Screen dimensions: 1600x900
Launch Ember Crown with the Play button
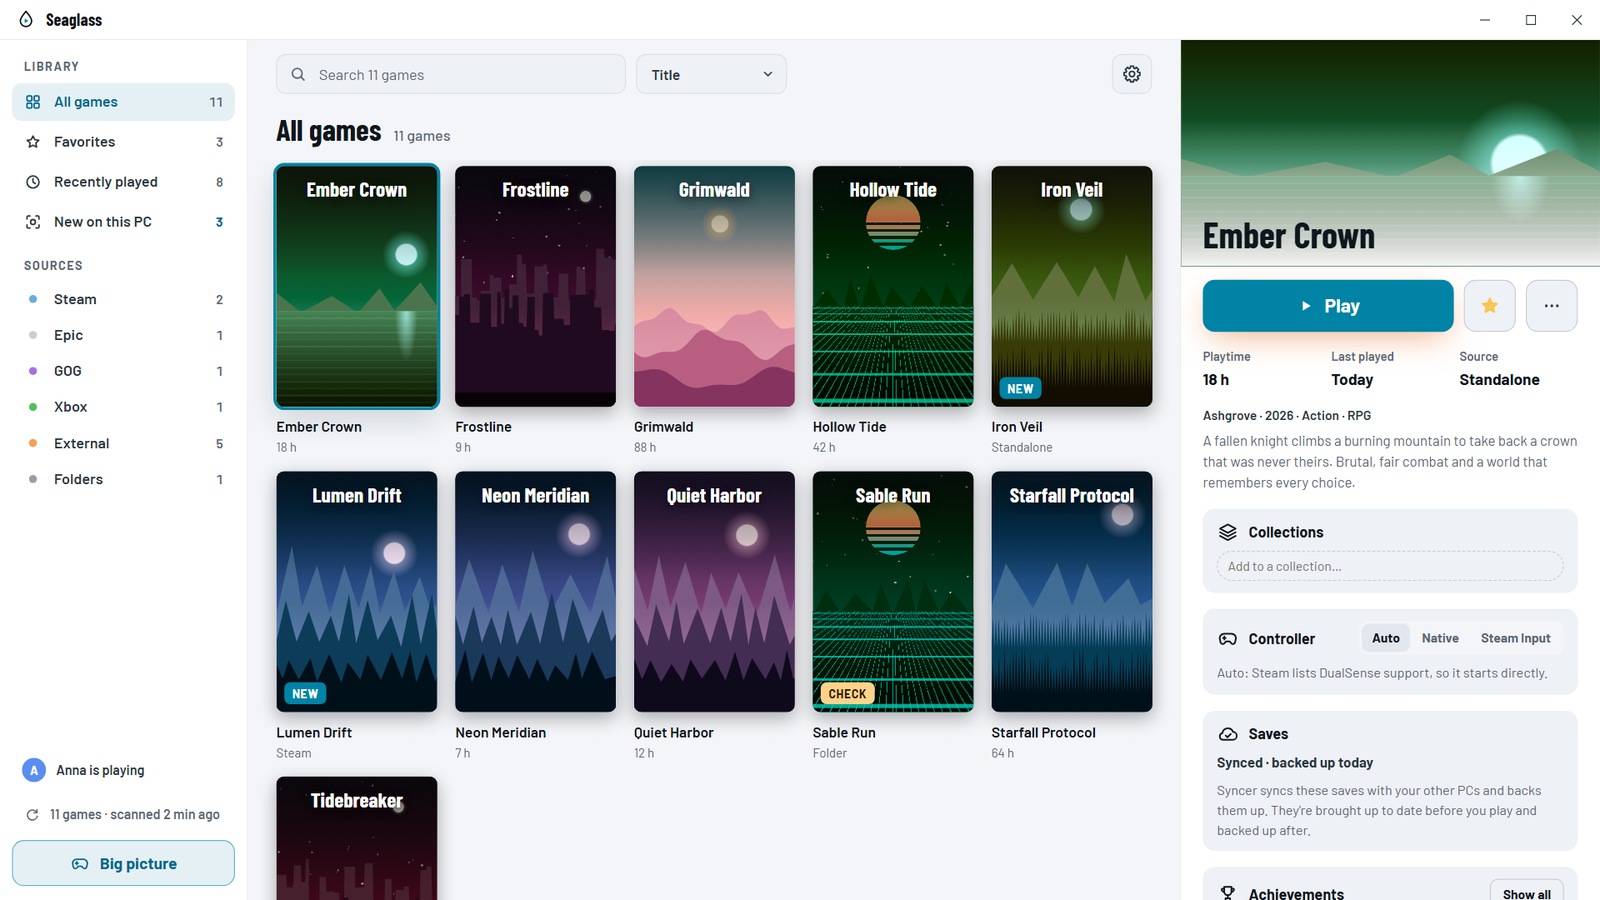1328,306
